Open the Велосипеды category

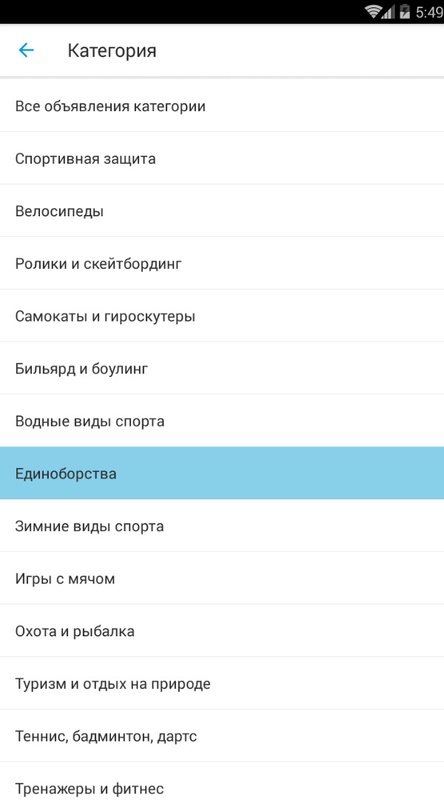(222, 211)
